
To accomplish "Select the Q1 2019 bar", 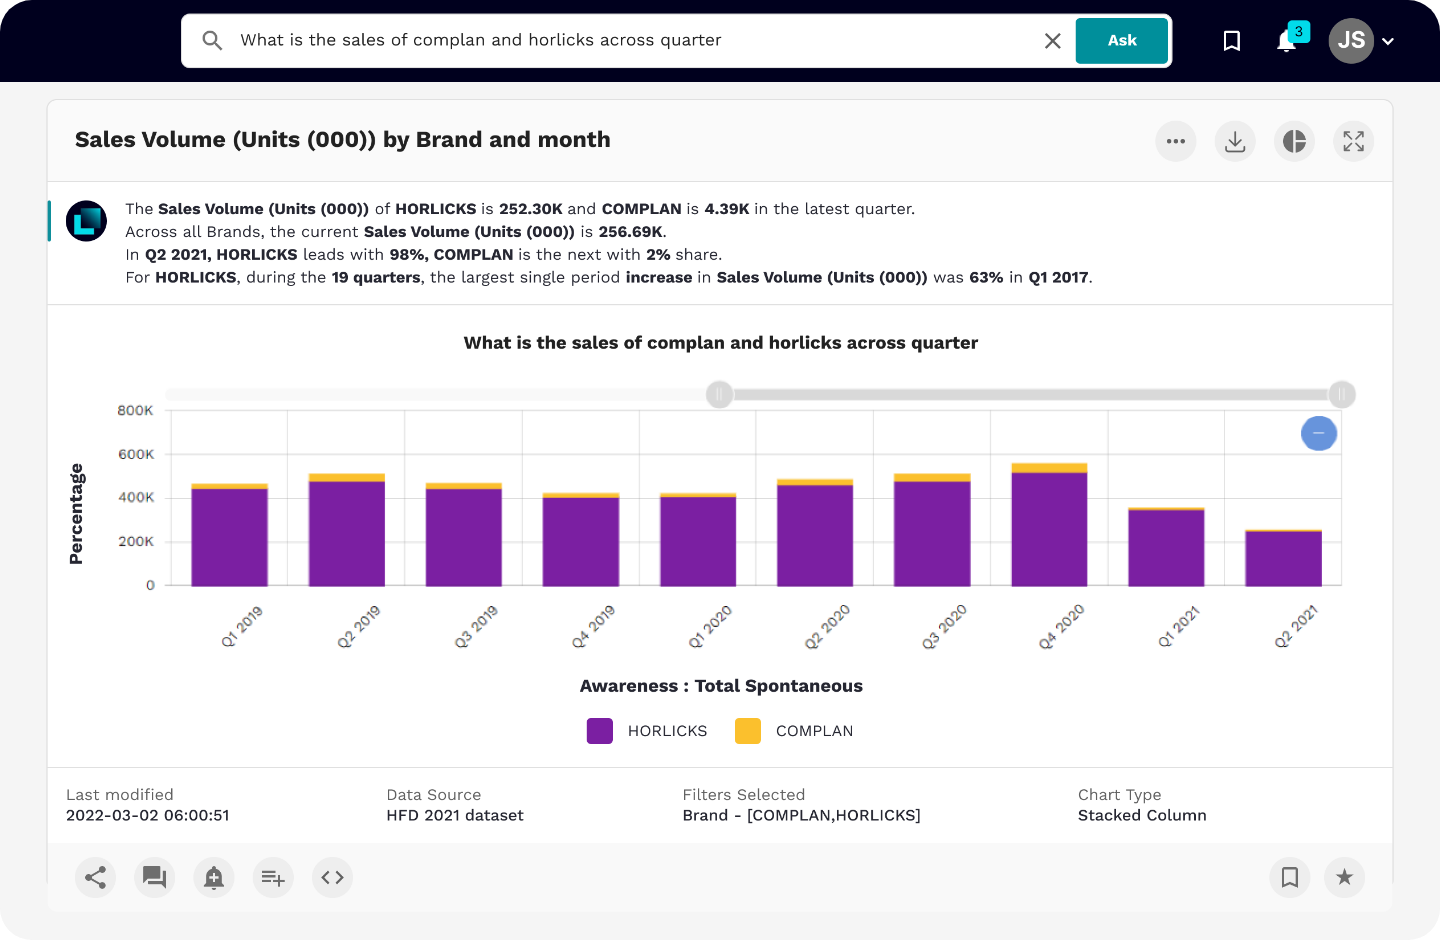I will tap(229, 535).
